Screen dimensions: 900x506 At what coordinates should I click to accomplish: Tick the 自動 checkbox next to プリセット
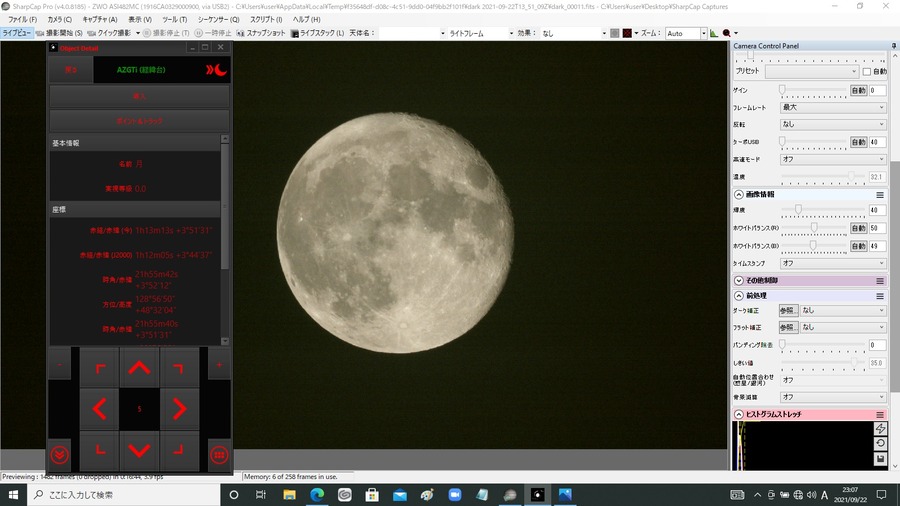point(867,72)
